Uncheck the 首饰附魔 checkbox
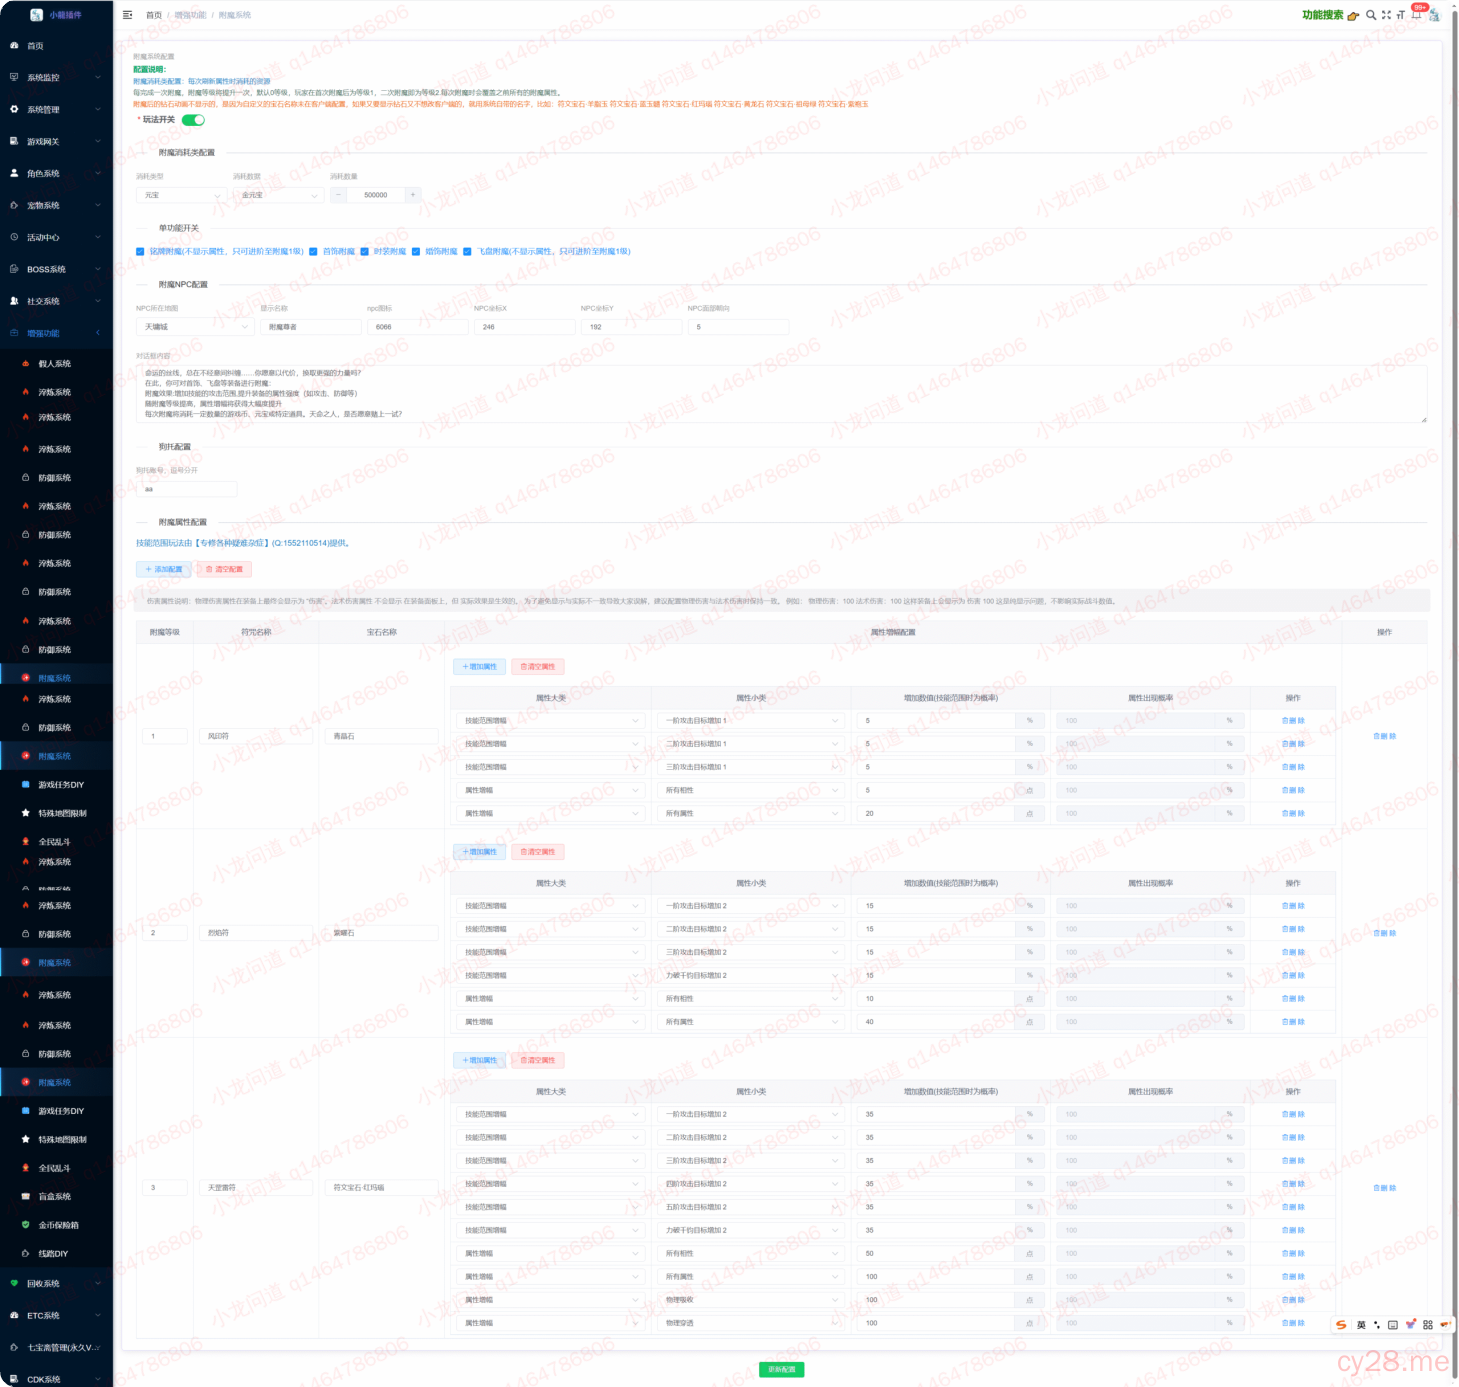 point(313,252)
